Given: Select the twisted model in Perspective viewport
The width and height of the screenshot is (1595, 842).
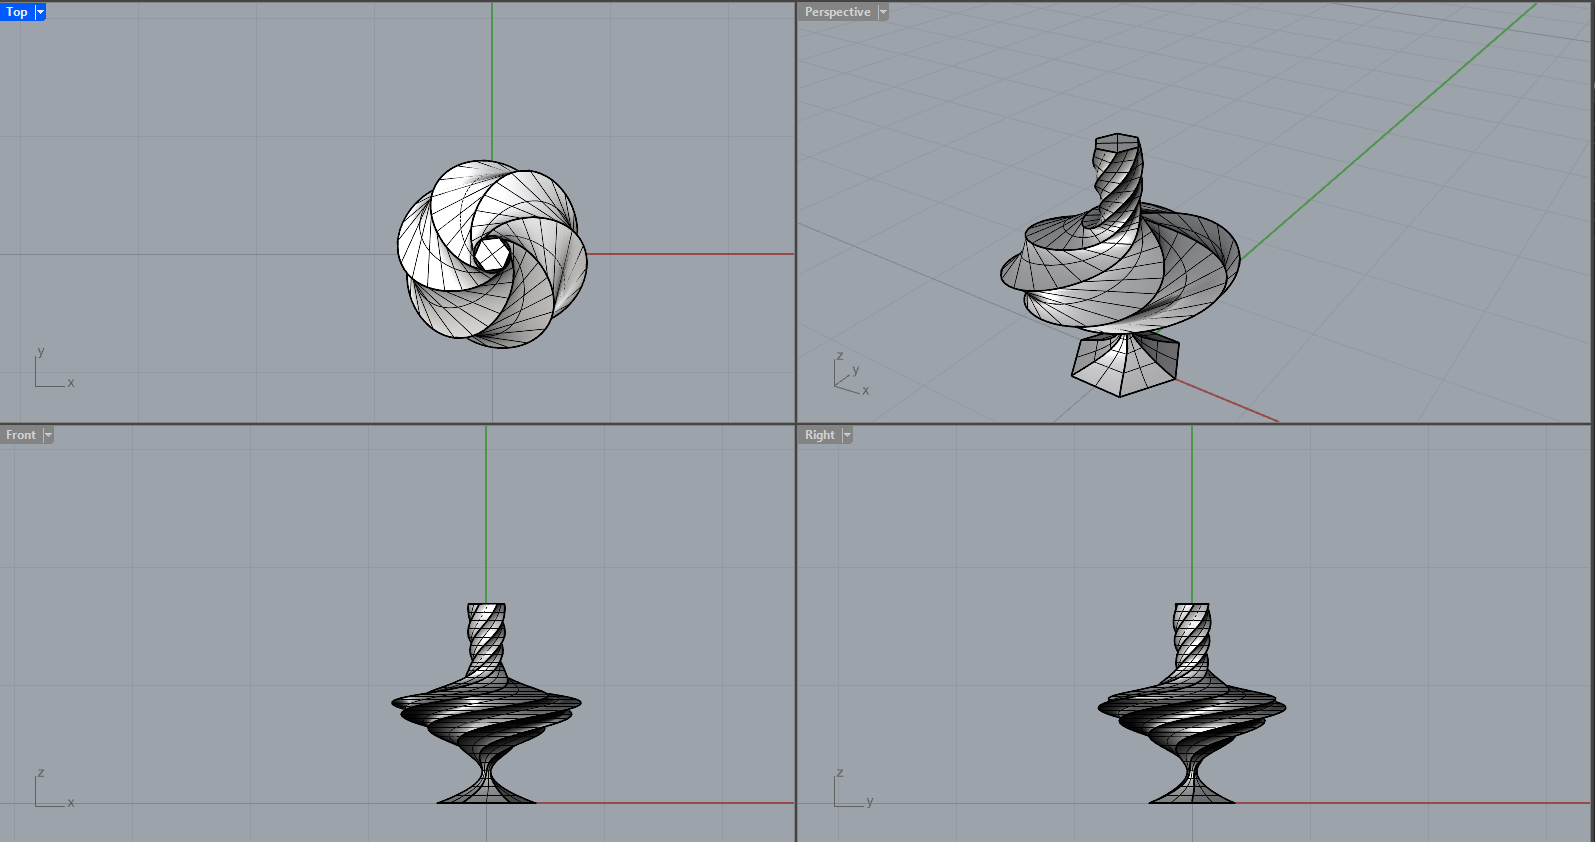Looking at the screenshot, I should pyautogui.click(x=1120, y=265).
